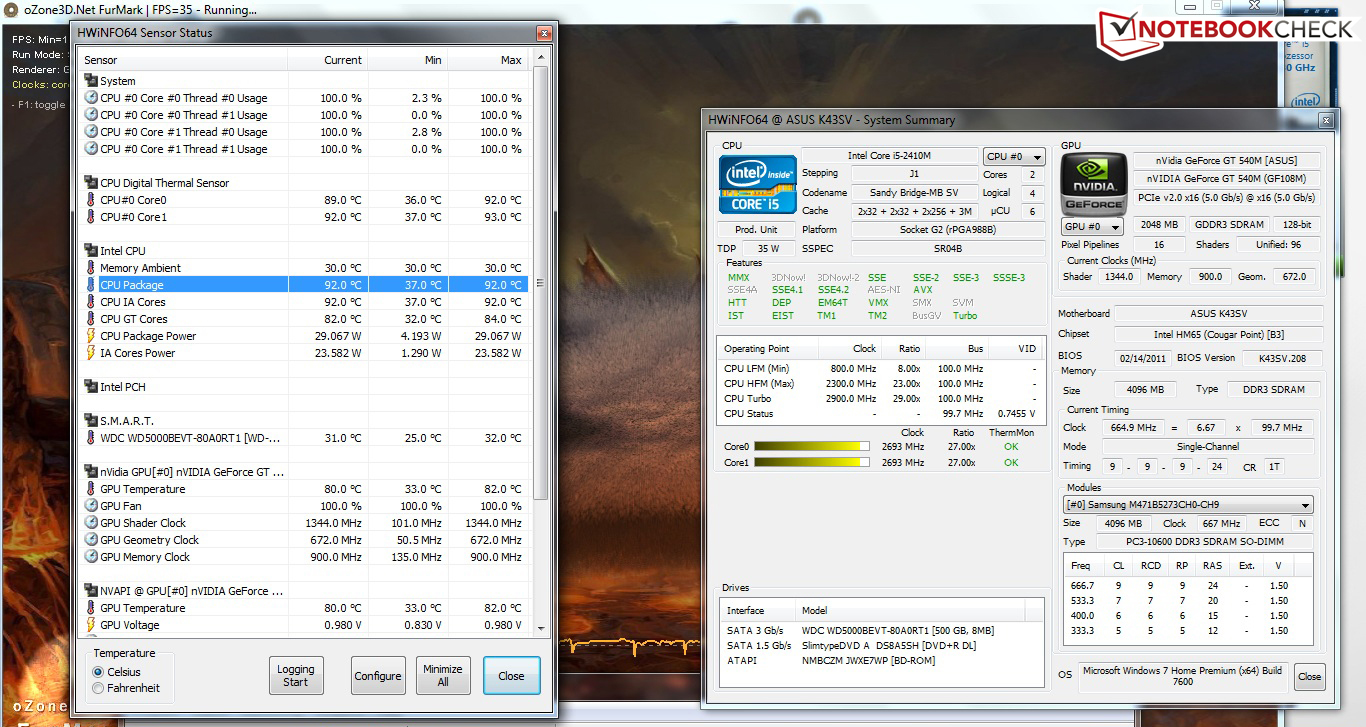Select the System group header icon
The height and width of the screenshot is (727, 1366).
tap(91, 81)
